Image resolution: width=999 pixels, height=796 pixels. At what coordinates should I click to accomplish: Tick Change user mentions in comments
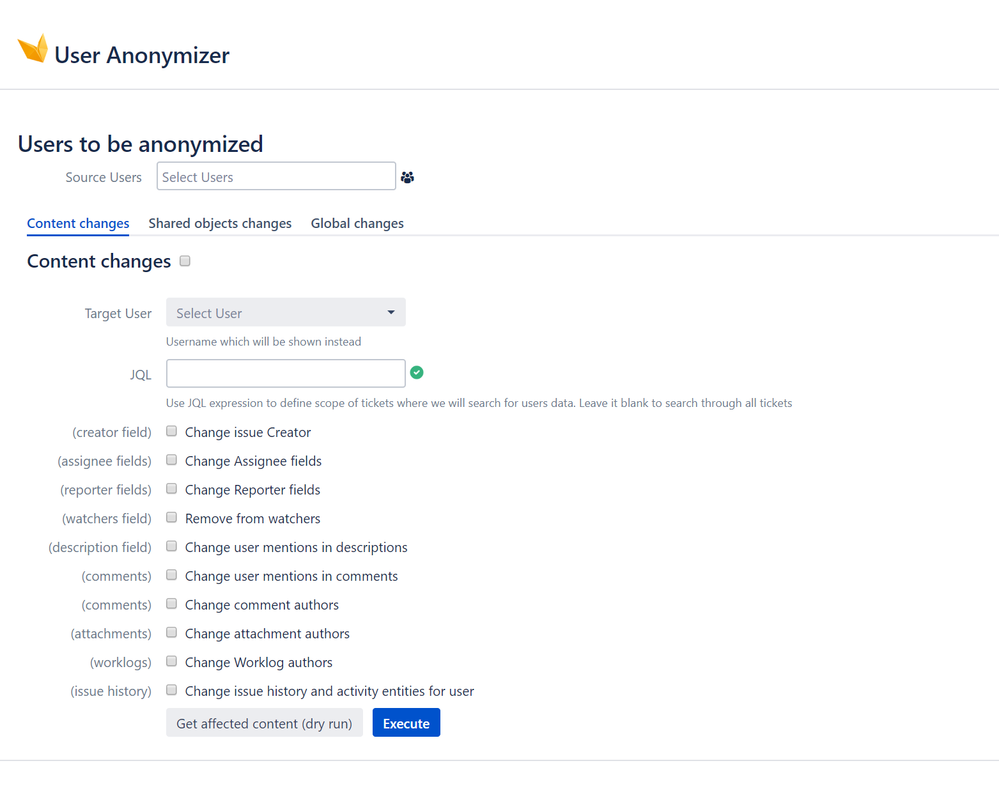171,575
